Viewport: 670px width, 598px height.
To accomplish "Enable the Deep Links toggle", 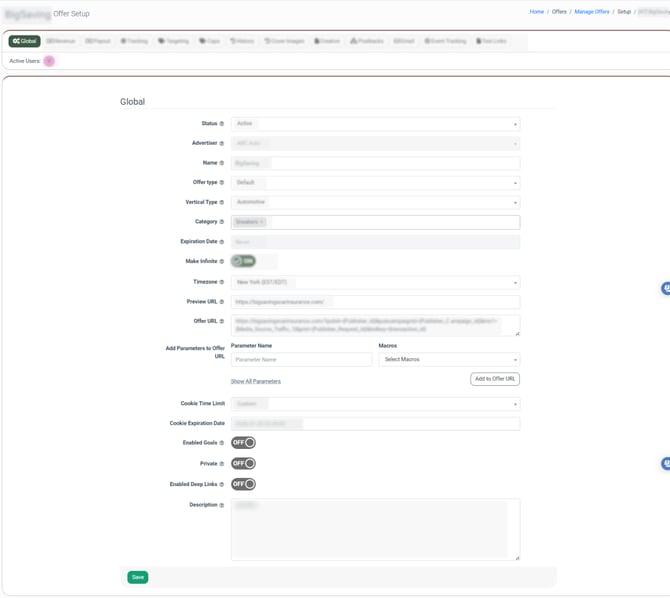I will point(243,484).
